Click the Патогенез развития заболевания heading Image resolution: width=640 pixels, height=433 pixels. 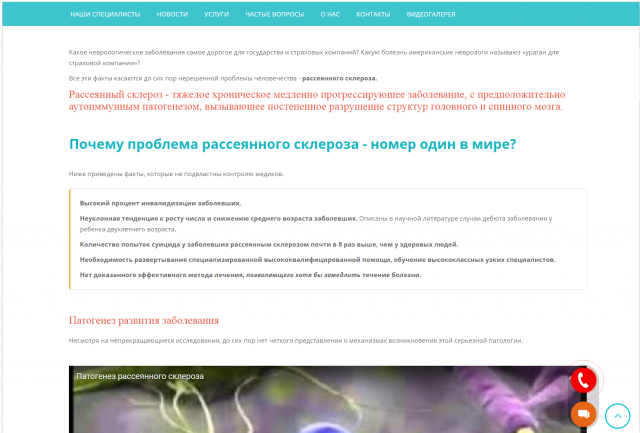[x=144, y=320]
